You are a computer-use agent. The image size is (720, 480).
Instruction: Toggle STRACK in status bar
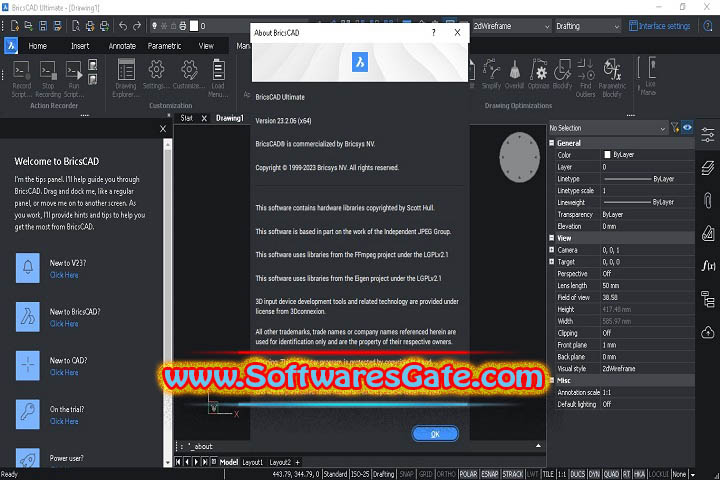(x=512, y=474)
